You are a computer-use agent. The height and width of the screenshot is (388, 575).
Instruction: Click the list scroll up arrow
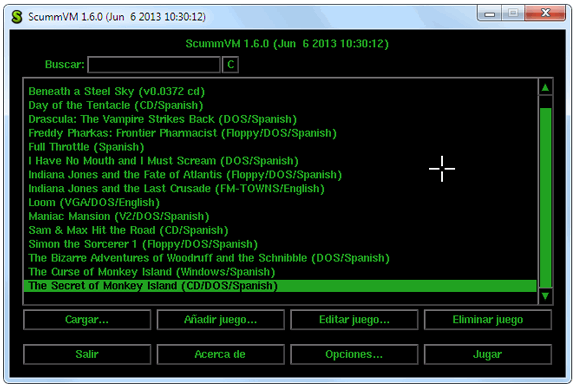545,88
